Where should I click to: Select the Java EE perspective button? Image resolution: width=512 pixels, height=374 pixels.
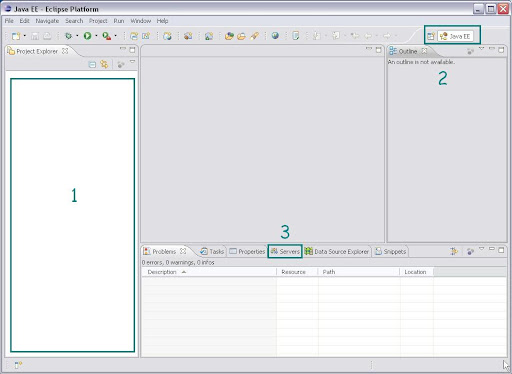click(x=455, y=36)
